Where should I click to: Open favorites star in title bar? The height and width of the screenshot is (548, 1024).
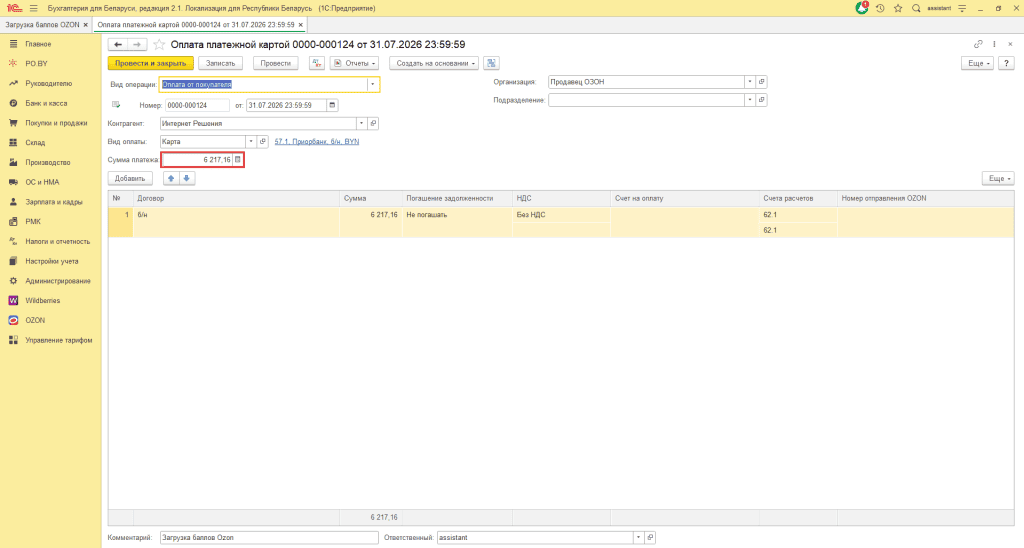click(x=898, y=8)
